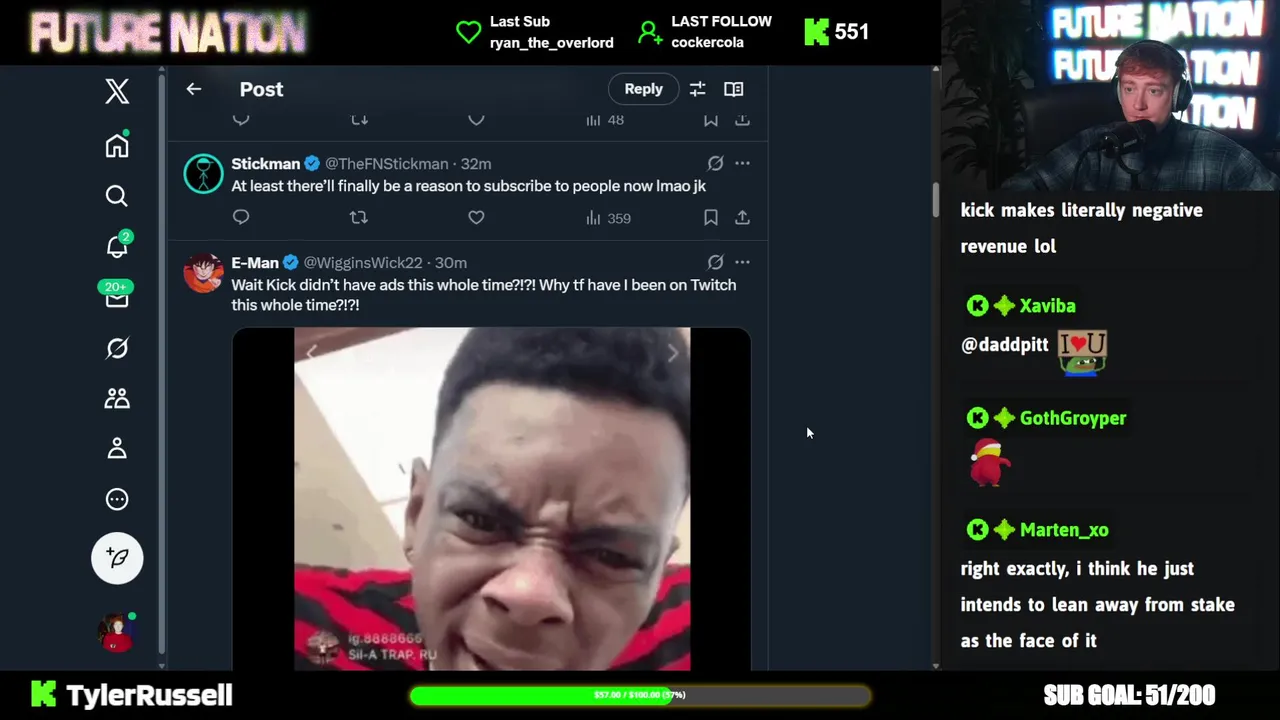Play the E-Man reply video thumbnail
1280x720 pixels.
click(491, 499)
